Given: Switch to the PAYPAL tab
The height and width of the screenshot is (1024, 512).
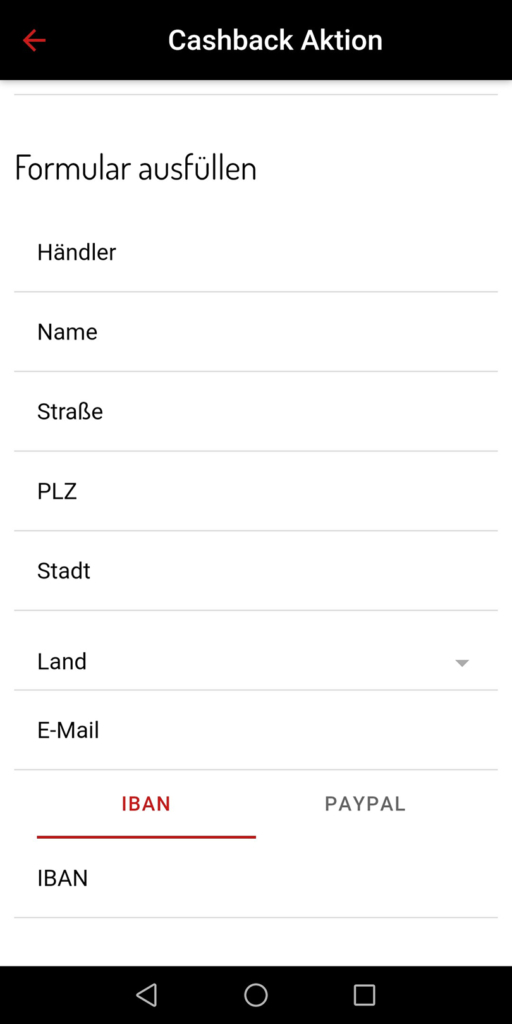Looking at the screenshot, I should [365, 804].
